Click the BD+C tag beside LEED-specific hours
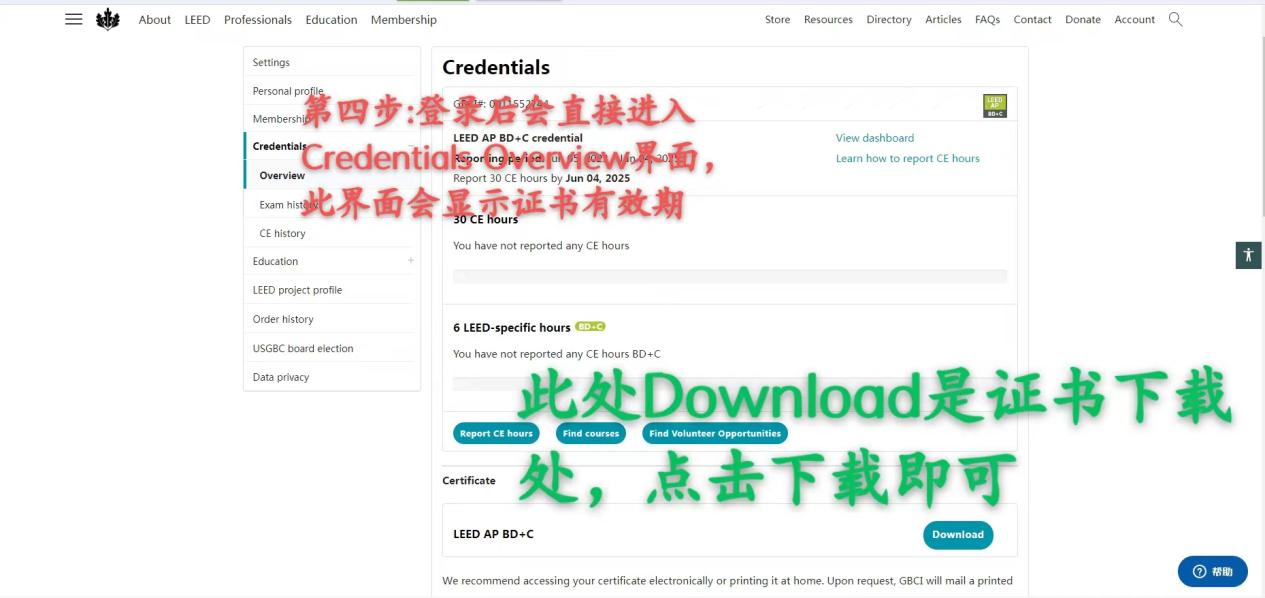Image resolution: width=1265 pixels, height=598 pixels. click(590, 326)
